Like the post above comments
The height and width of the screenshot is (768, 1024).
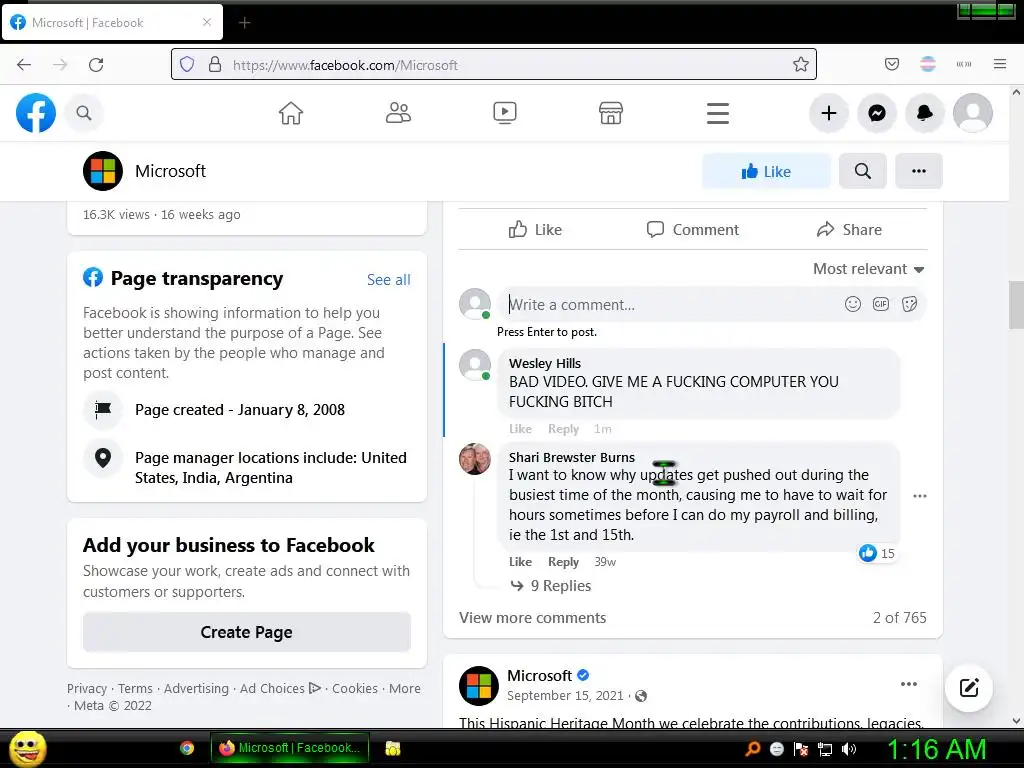(535, 229)
